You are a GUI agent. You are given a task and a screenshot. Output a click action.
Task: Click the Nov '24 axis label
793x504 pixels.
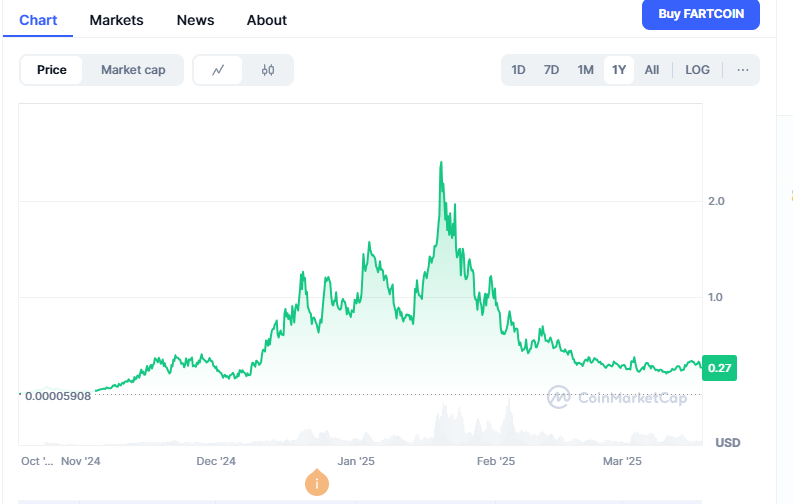80,461
